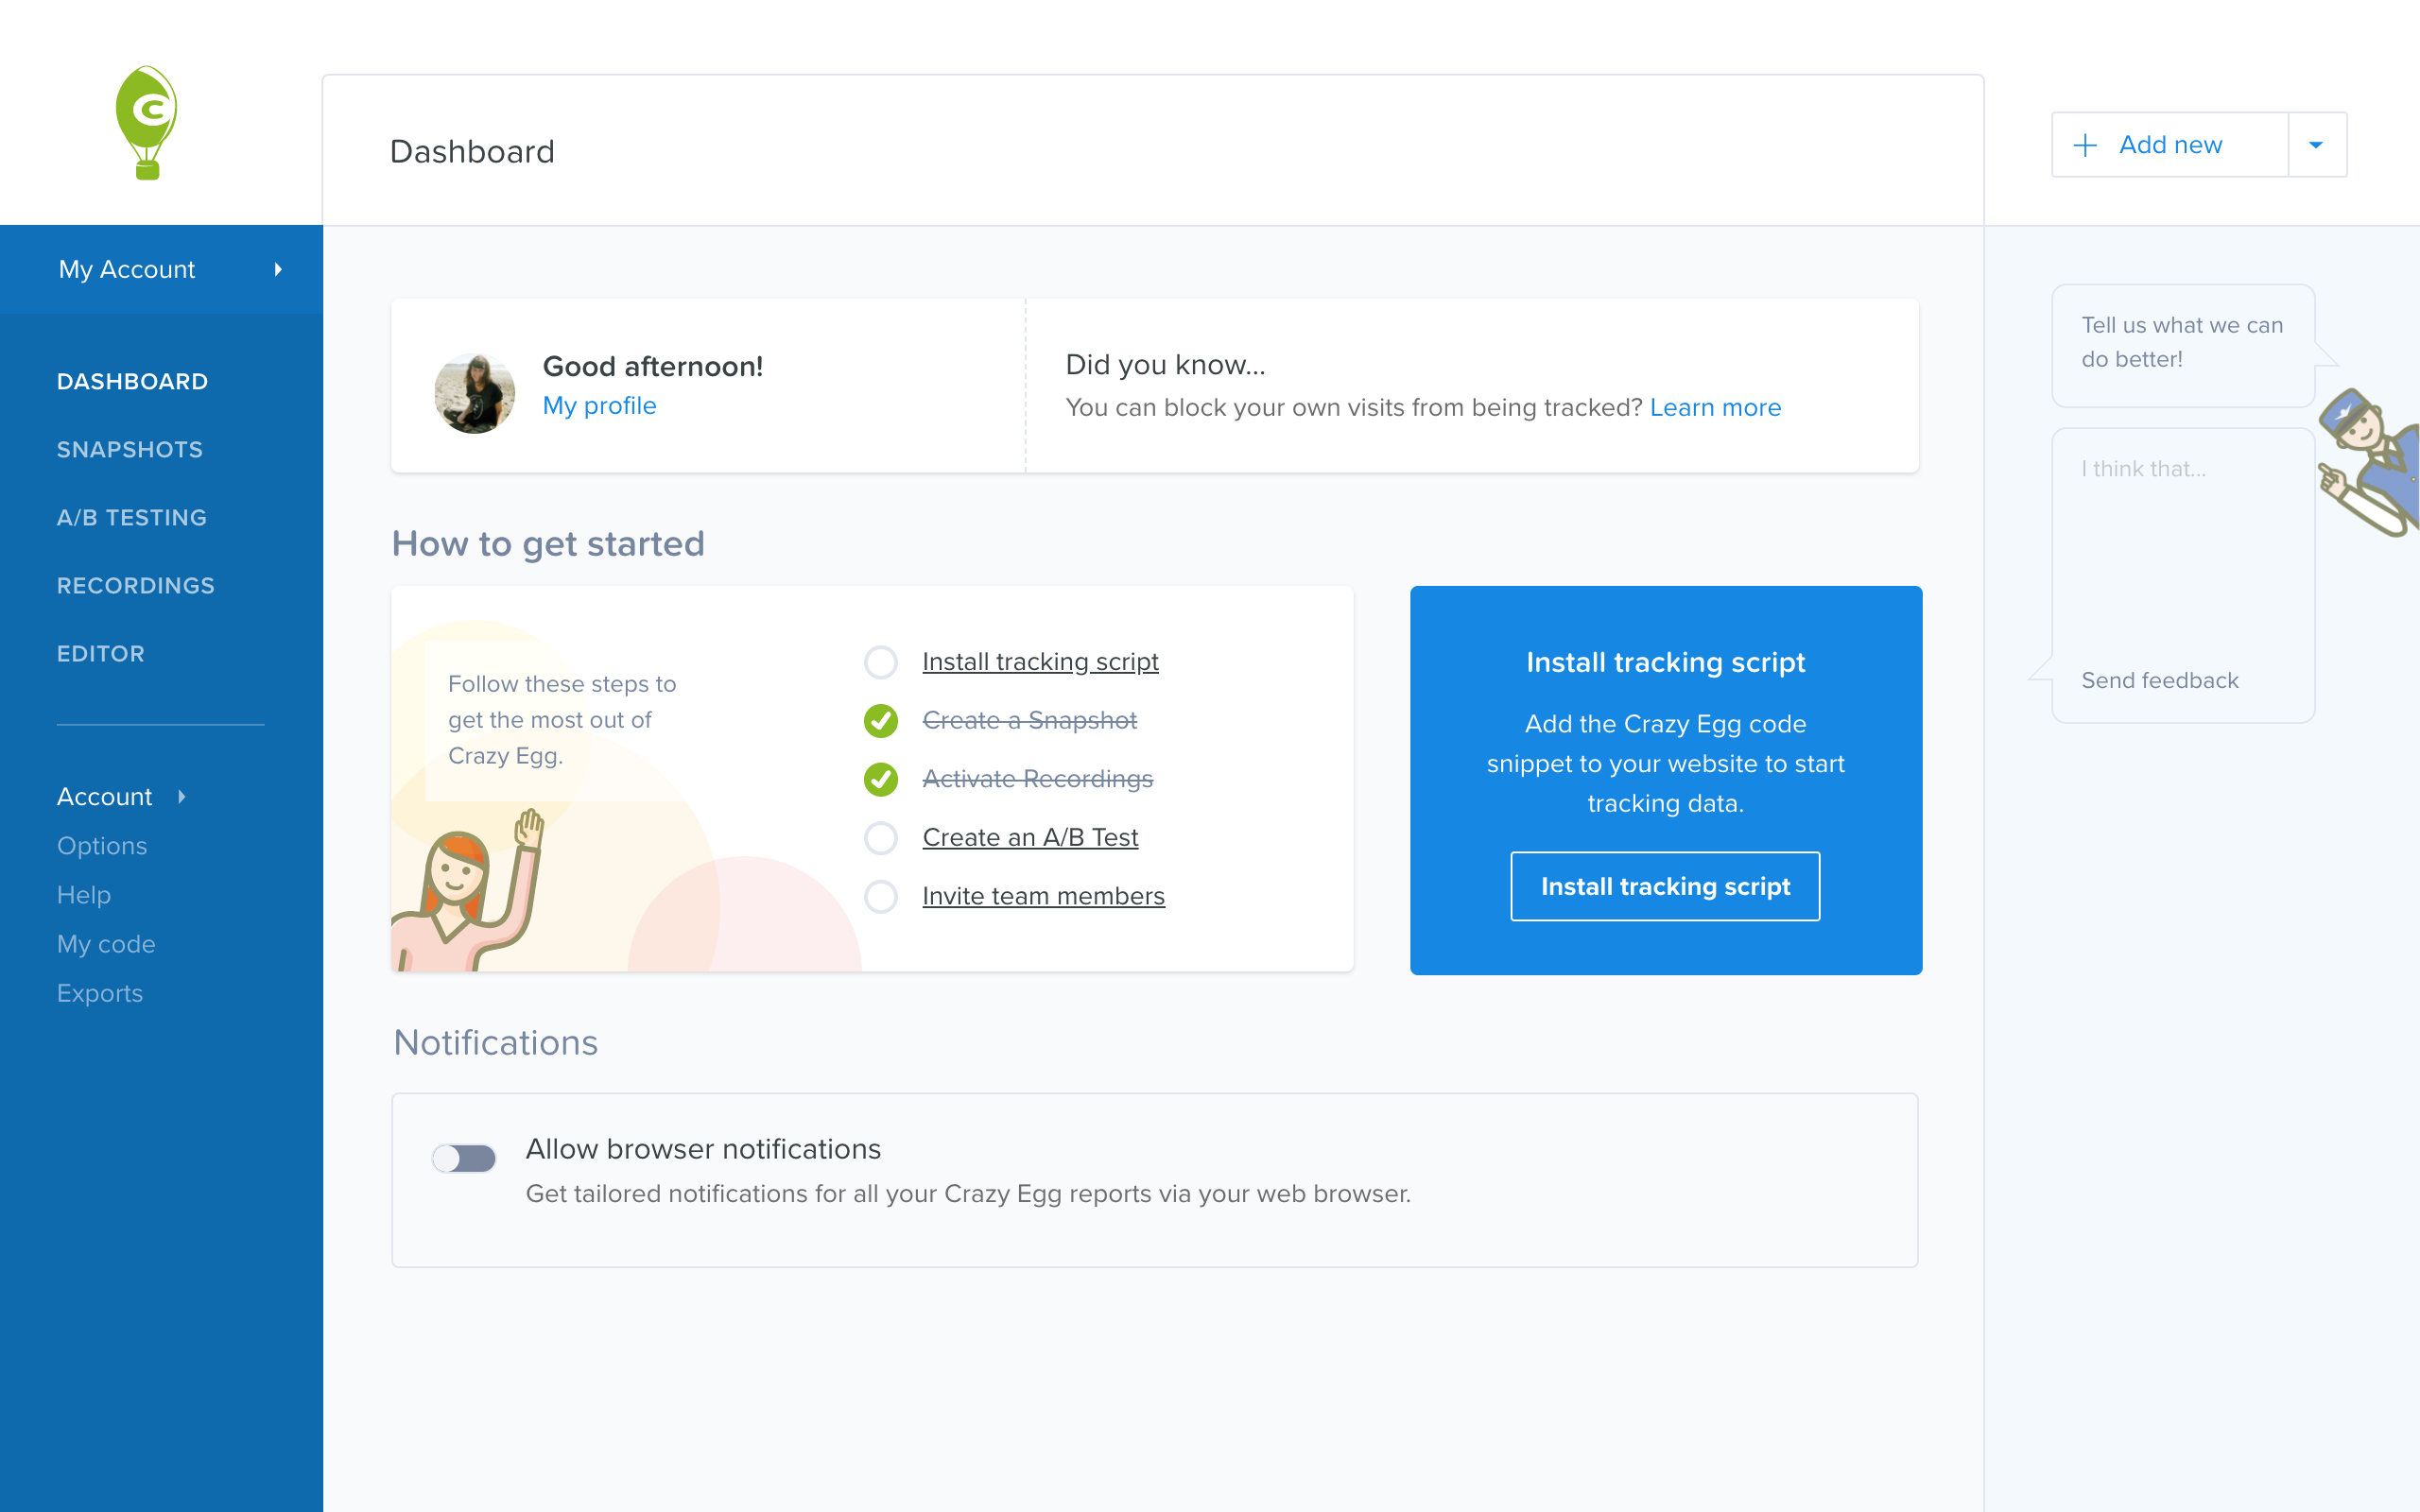Screen dimensions: 2420x1512
Task: Expand the My Account menu arrow
Action: tap(278, 269)
